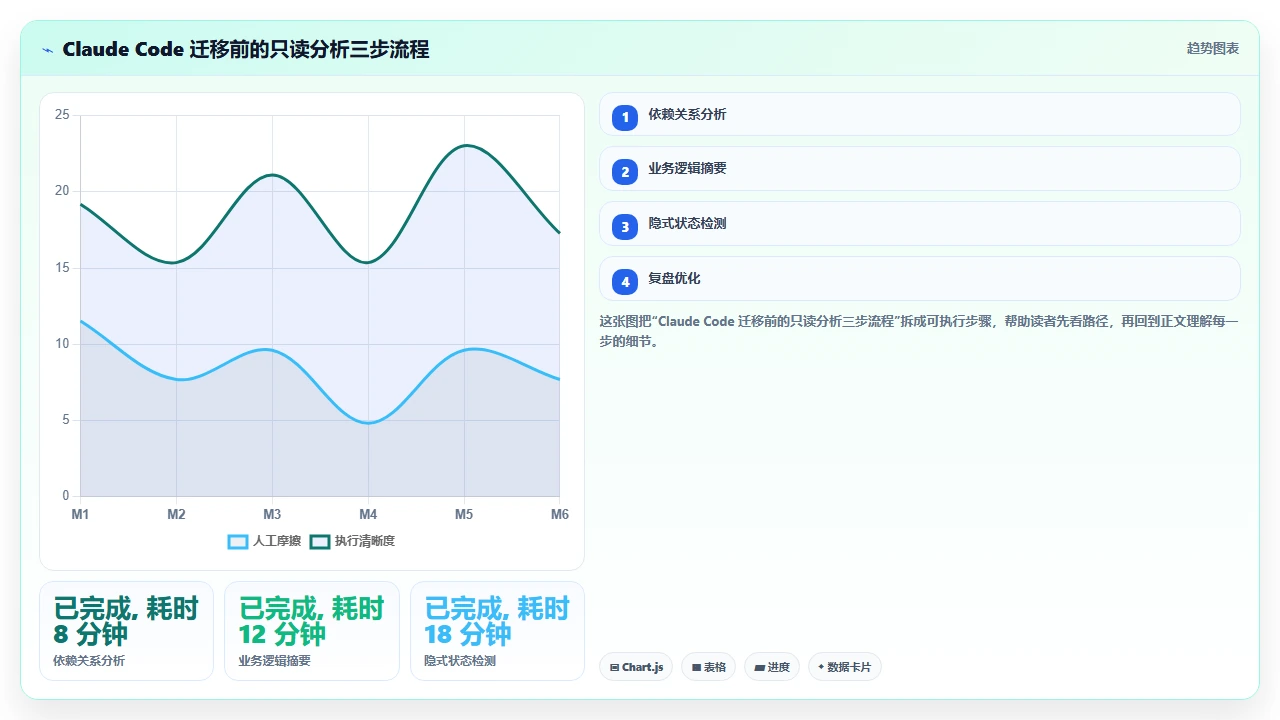Click the 趋势图表 label in the header

pyautogui.click(x=1213, y=48)
